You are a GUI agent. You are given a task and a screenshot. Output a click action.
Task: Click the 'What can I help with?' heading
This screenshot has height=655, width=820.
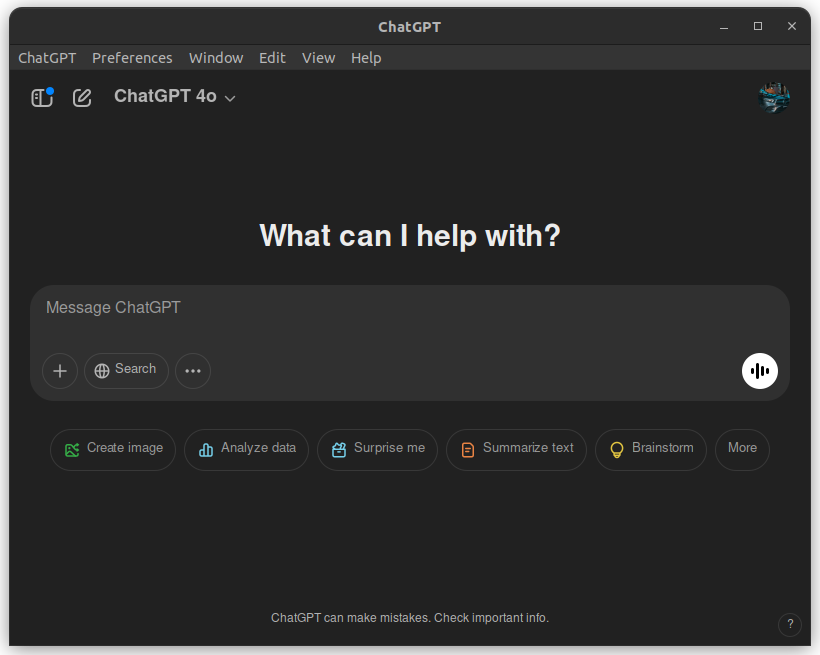(x=410, y=235)
